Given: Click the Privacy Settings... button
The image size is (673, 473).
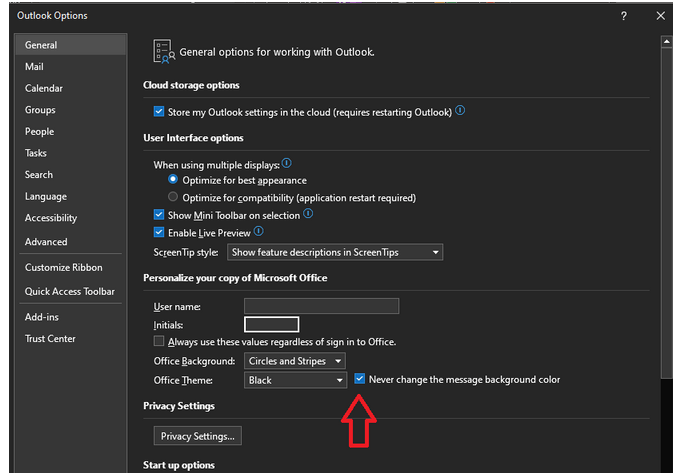Looking at the screenshot, I should (x=197, y=436).
